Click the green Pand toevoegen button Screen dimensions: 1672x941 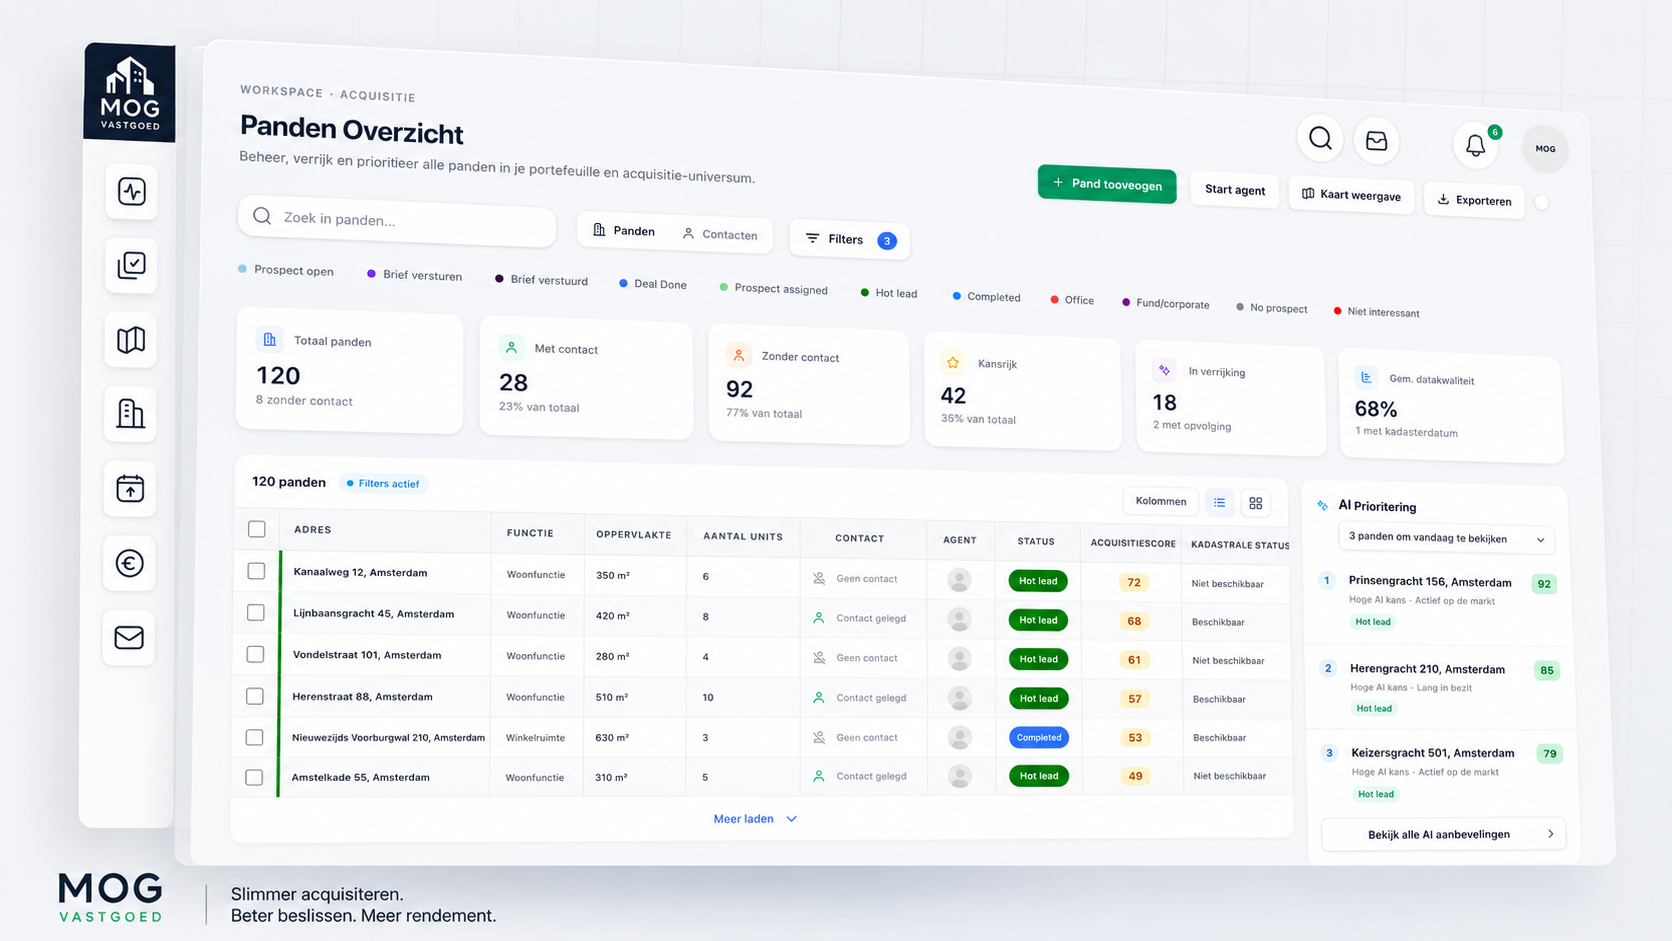click(x=1107, y=184)
